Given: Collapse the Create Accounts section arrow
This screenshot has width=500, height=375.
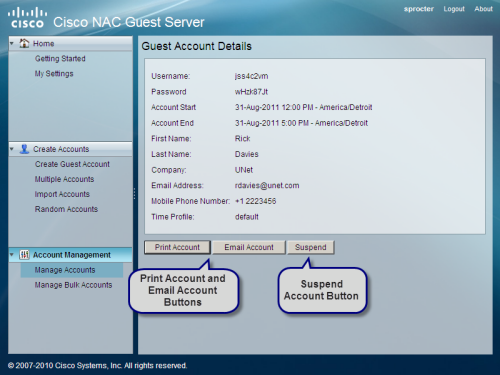Looking at the screenshot, I should 12,149.
